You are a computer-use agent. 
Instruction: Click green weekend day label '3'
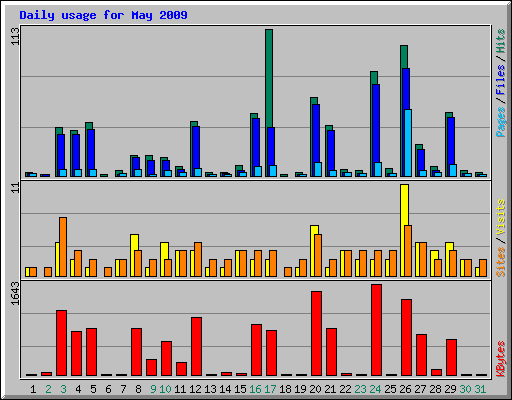click(63, 389)
